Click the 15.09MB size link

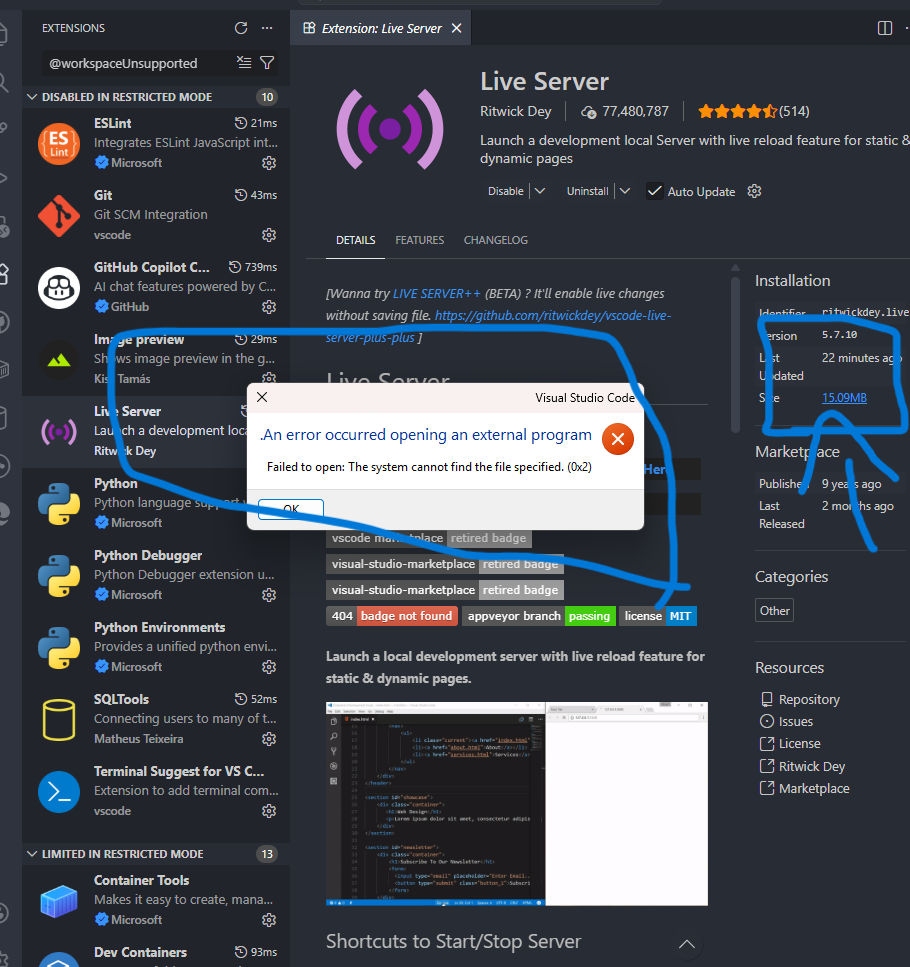click(x=844, y=398)
